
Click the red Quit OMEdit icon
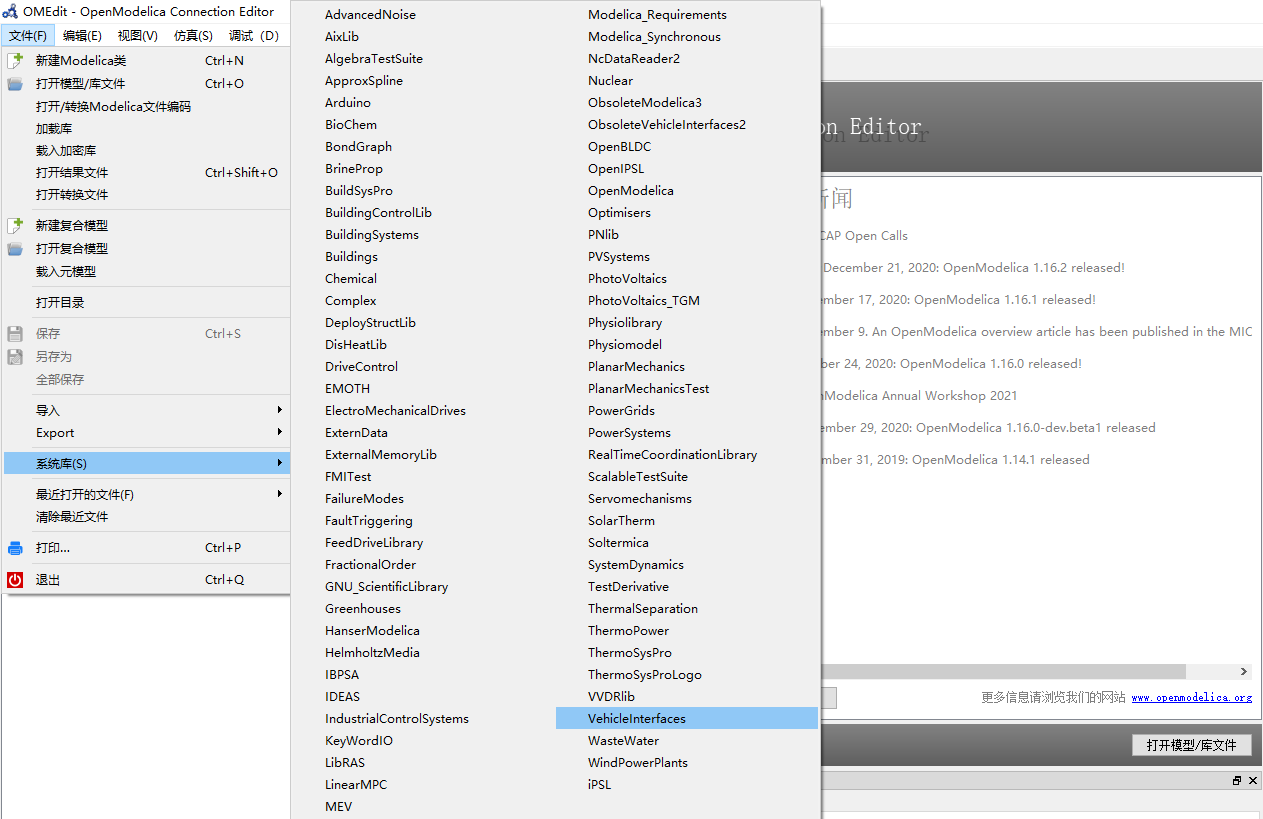14,579
